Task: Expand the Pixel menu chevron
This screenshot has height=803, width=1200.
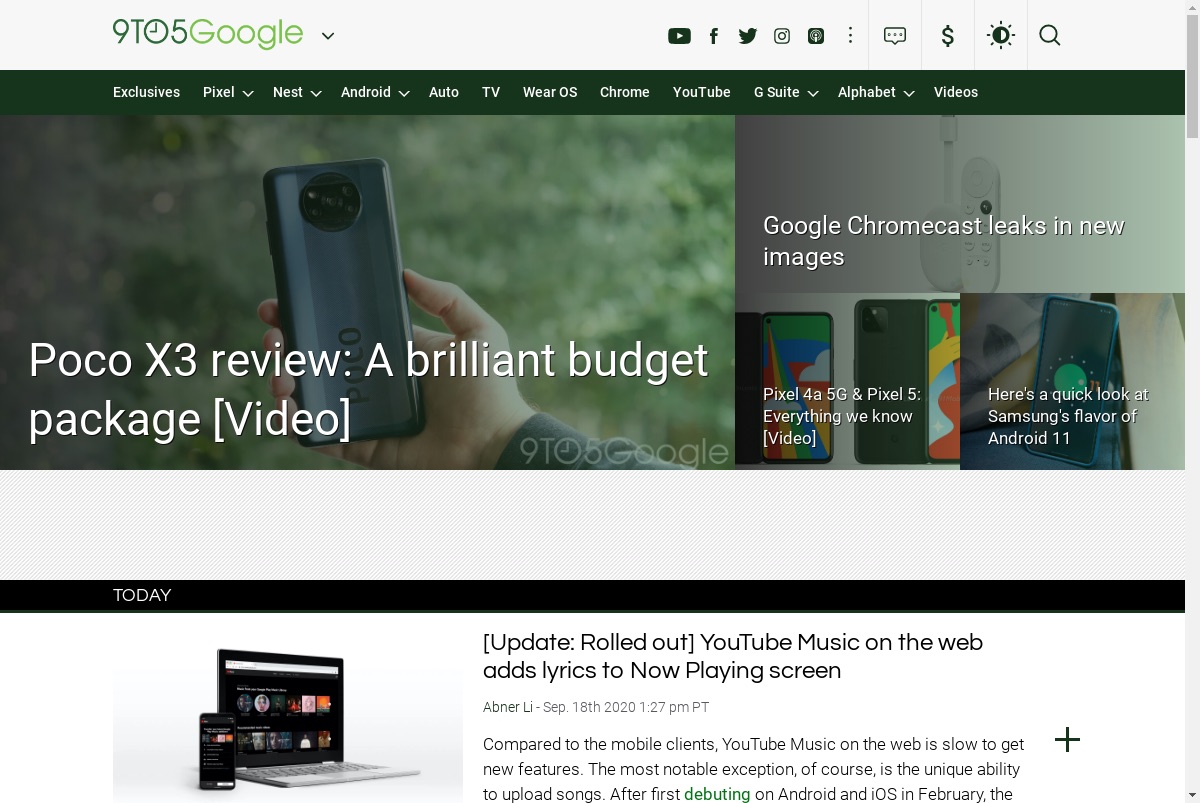Action: (x=248, y=93)
